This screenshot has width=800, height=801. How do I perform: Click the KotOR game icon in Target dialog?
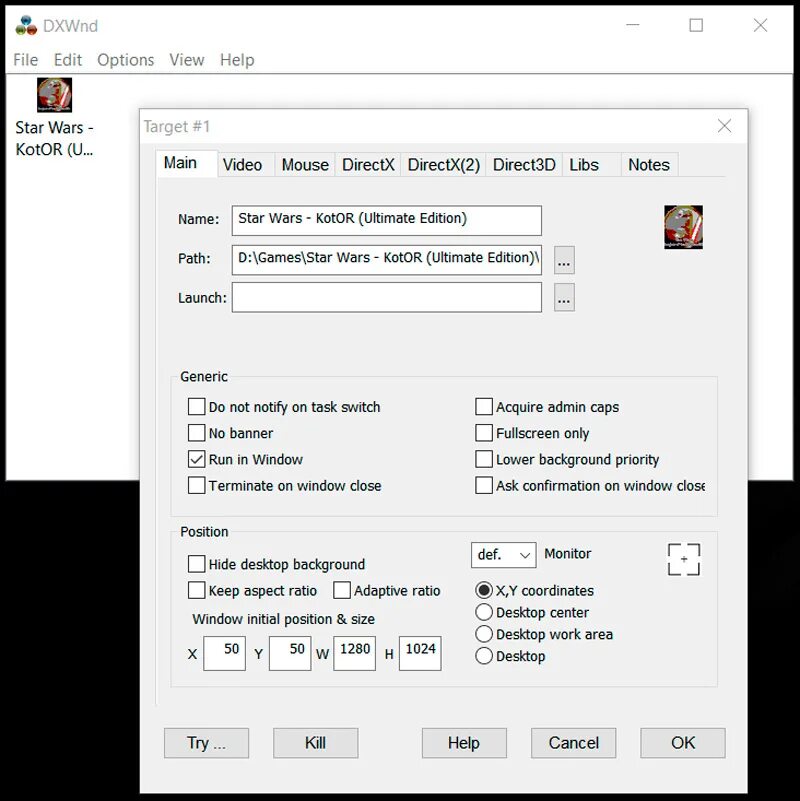[683, 227]
